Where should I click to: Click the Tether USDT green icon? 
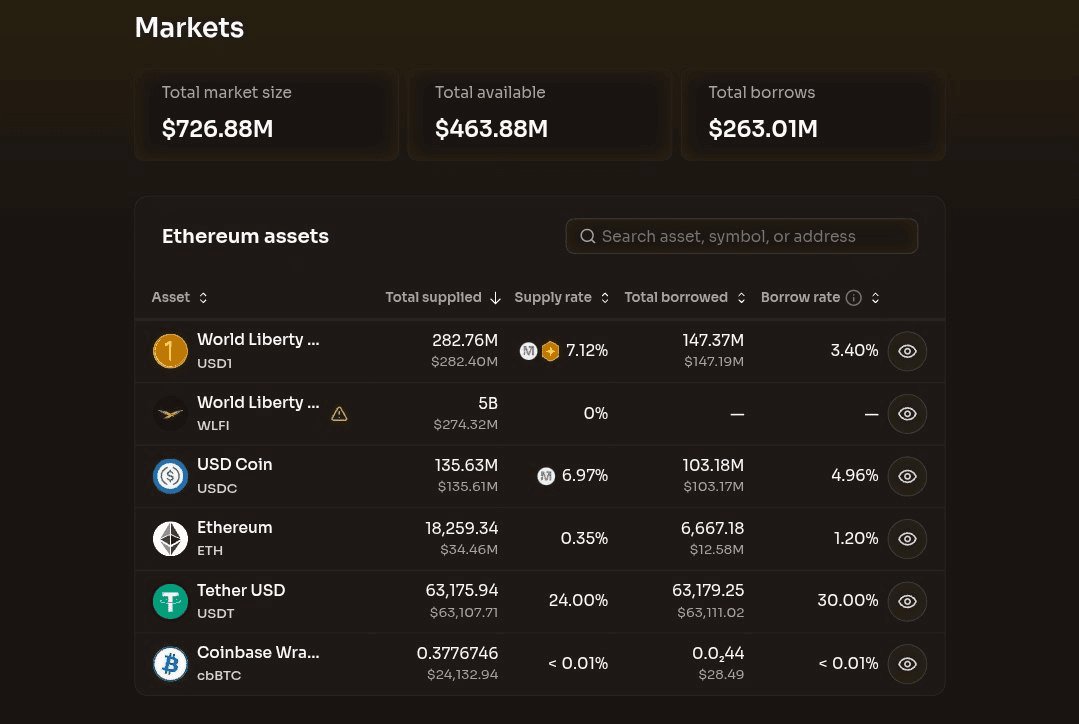pos(170,601)
